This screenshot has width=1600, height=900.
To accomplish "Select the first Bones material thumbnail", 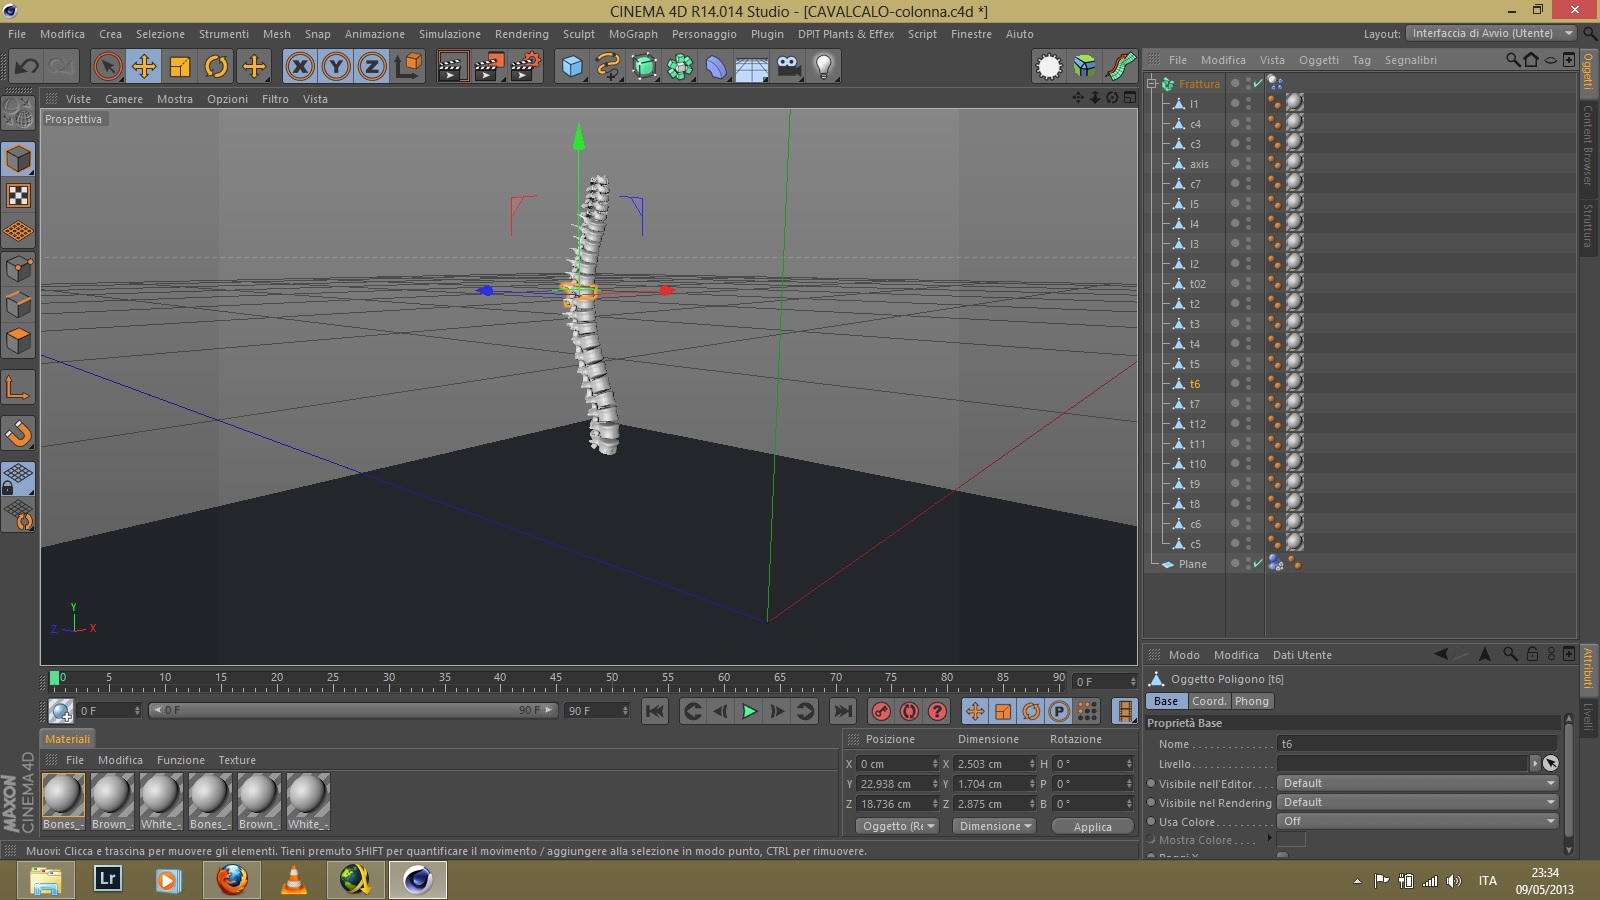I will pos(63,796).
